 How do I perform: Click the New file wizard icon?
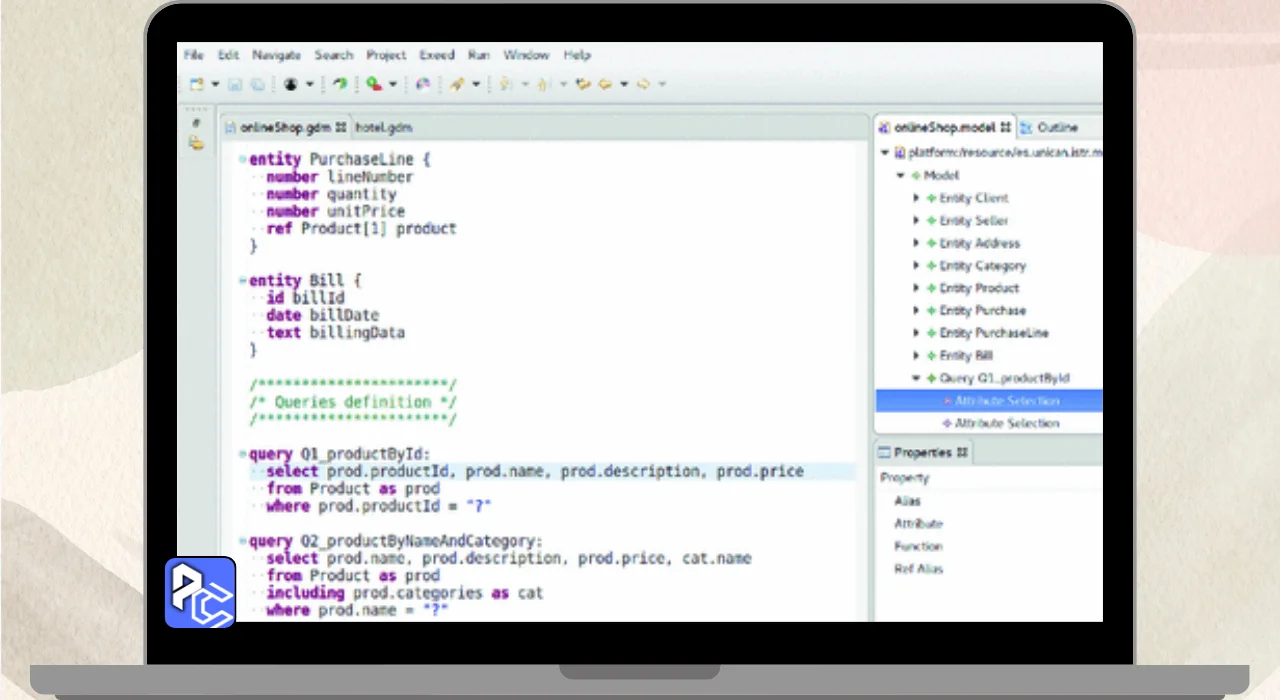pos(196,85)
